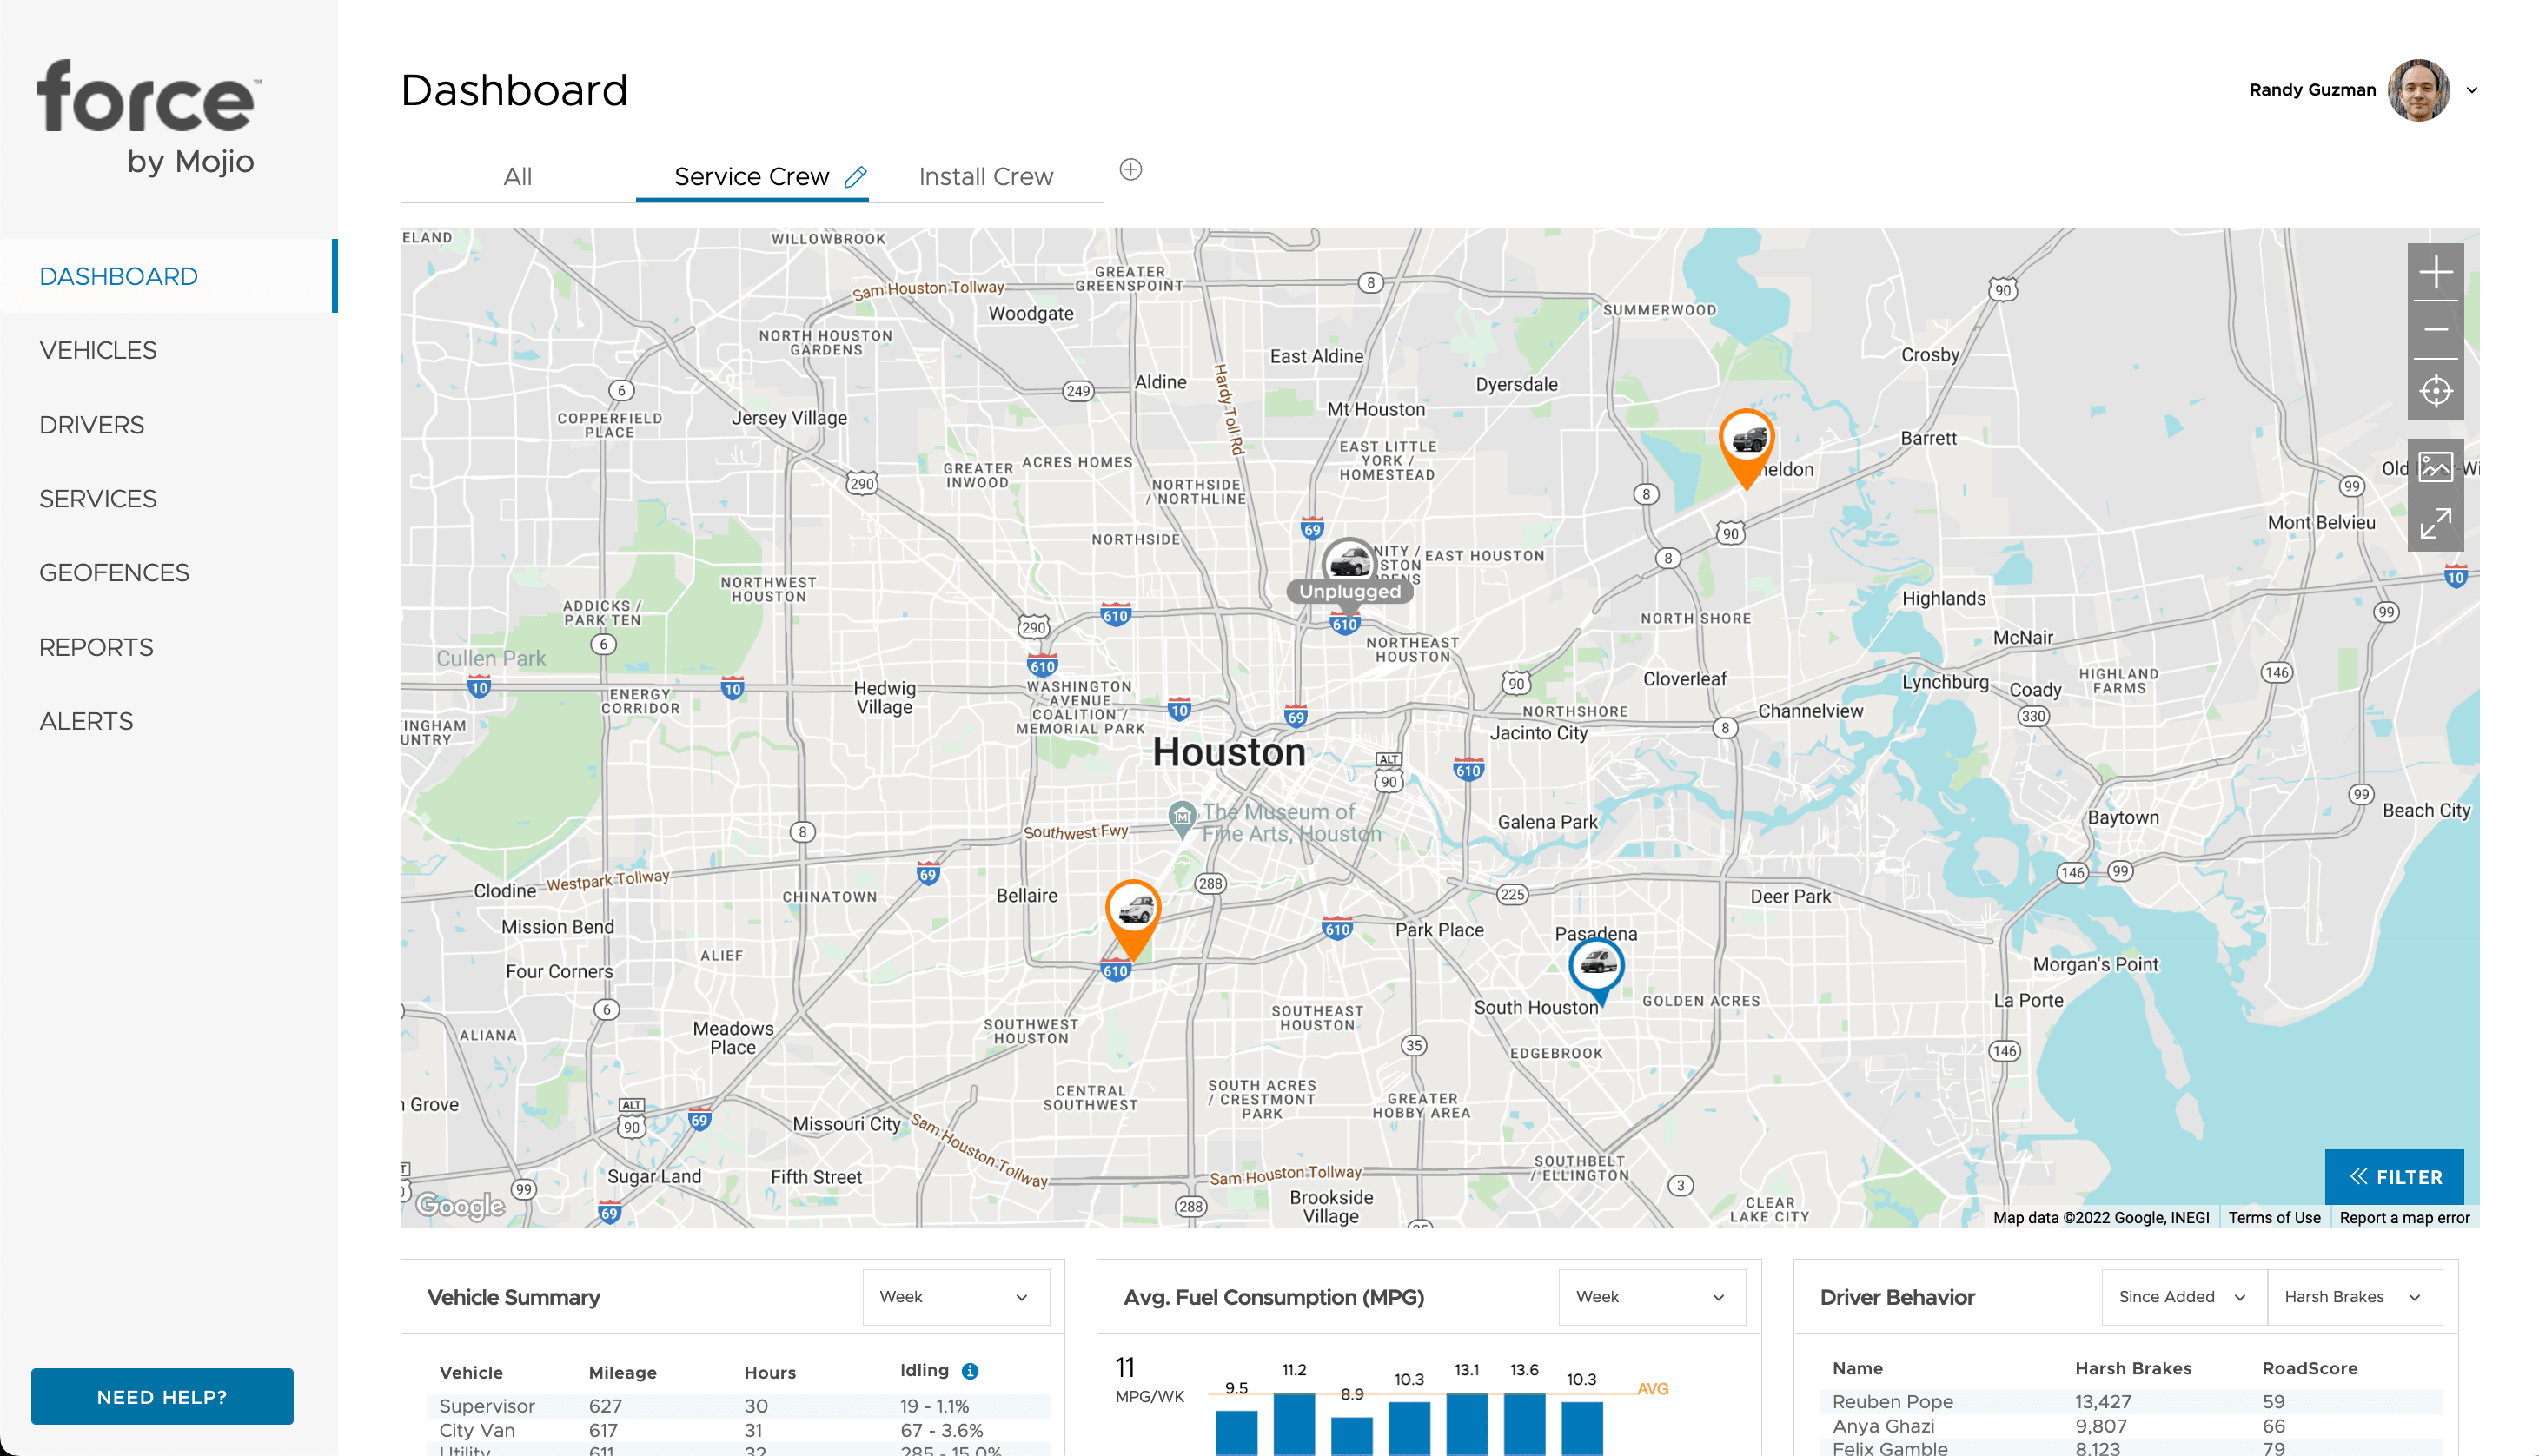Click the Terms of Use link

[2274, 1217]
